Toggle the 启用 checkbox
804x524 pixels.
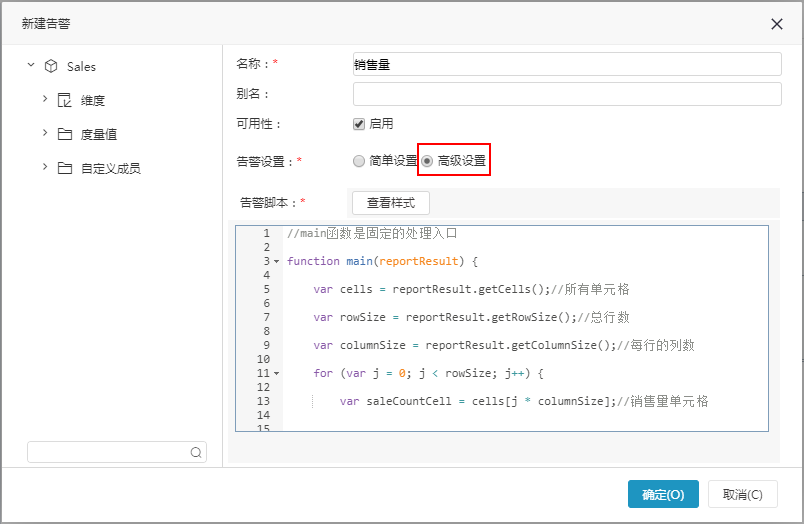pos(359,124)
